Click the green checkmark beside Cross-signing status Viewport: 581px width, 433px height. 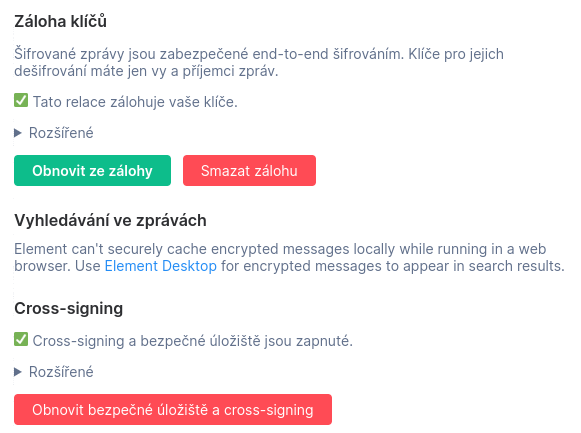[21, 339]
